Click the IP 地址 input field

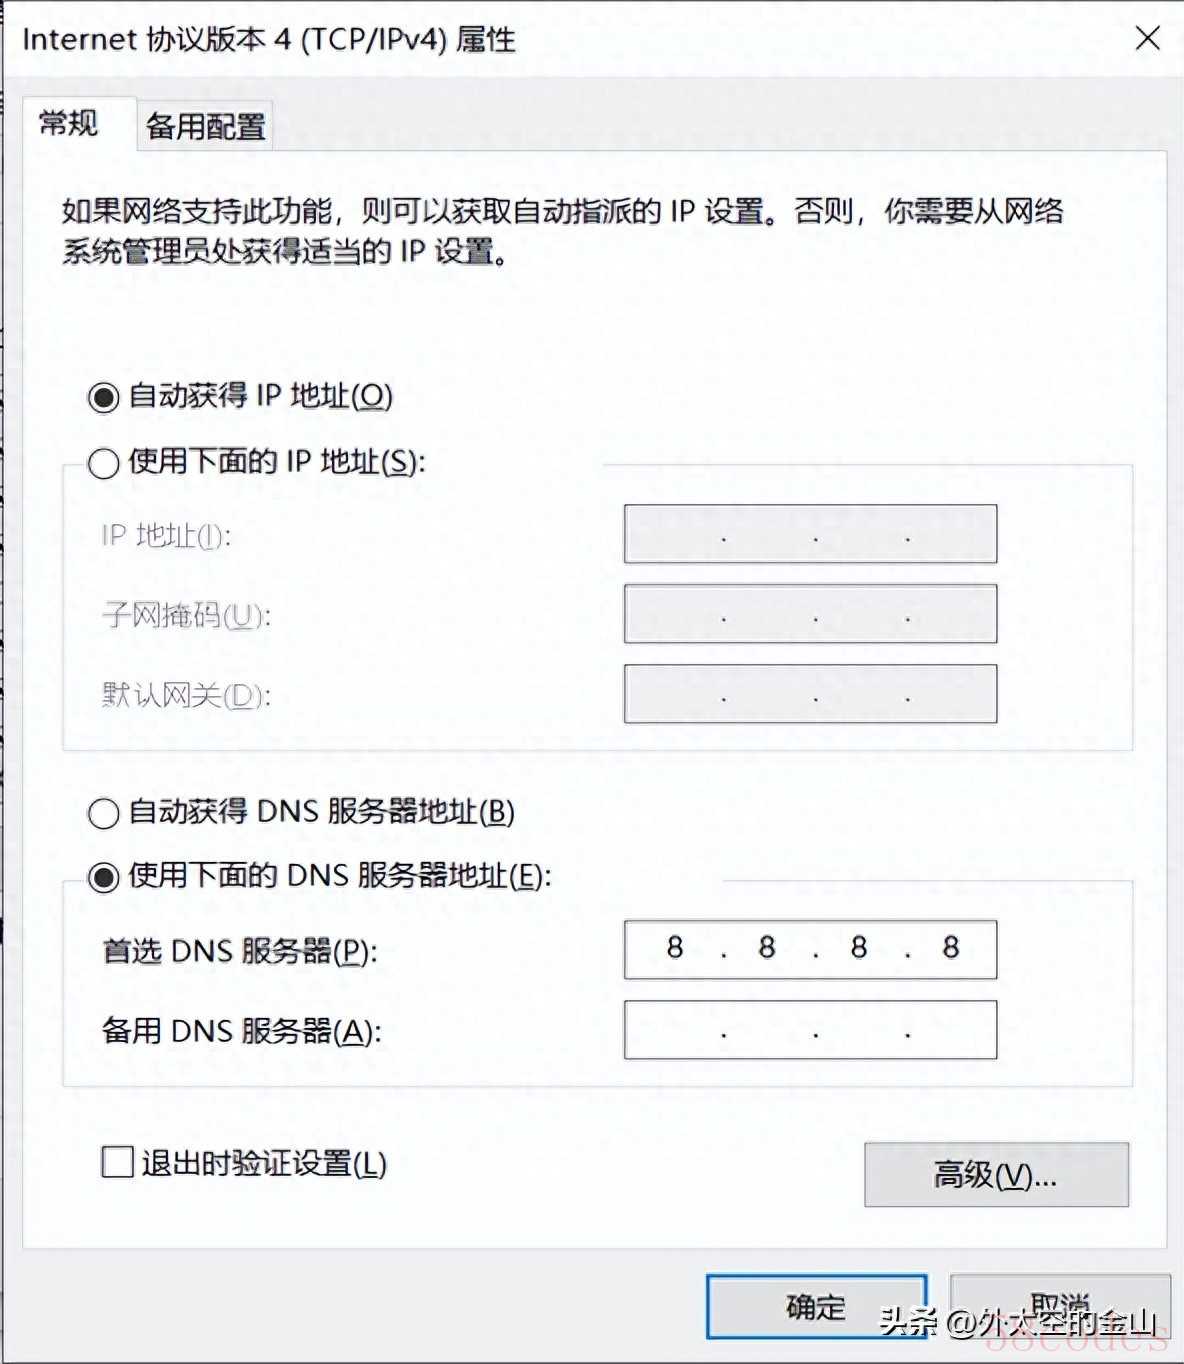(x=810, y=534)
